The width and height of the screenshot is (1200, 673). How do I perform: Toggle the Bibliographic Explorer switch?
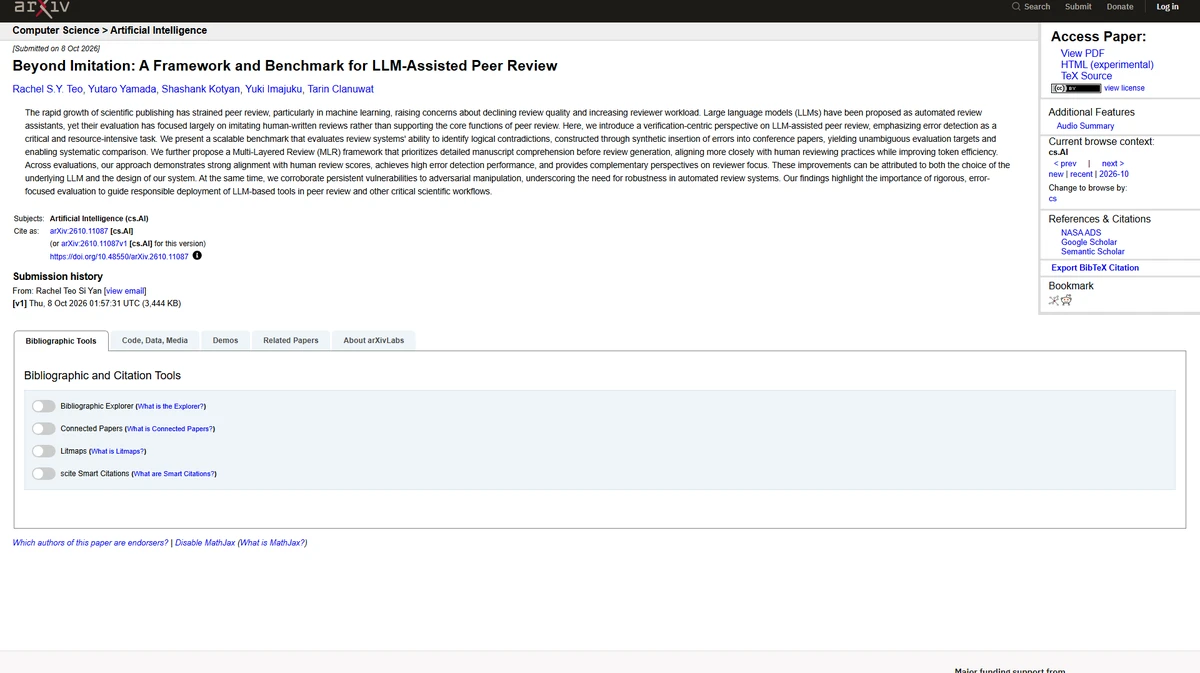click(44, 406)
